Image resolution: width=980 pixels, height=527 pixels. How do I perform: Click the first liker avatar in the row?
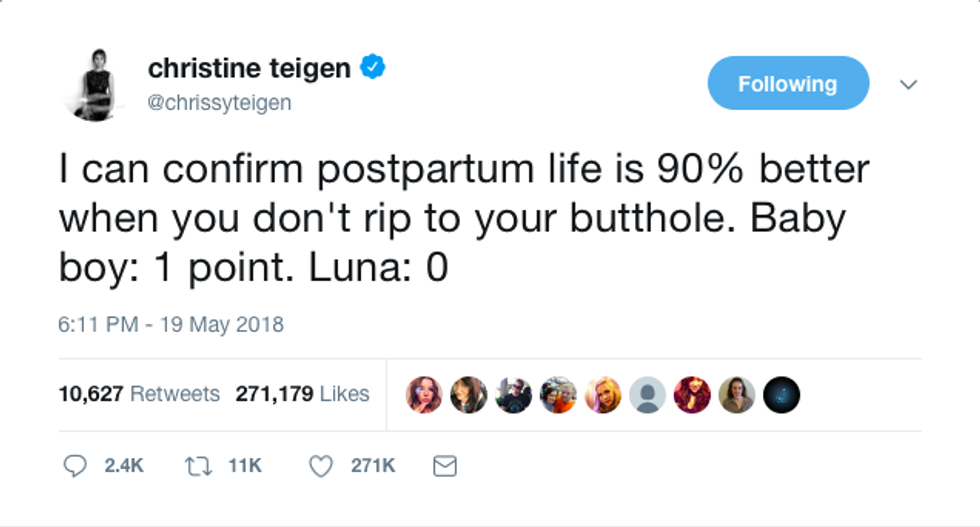pyautogui.click(x=423, y=395)
